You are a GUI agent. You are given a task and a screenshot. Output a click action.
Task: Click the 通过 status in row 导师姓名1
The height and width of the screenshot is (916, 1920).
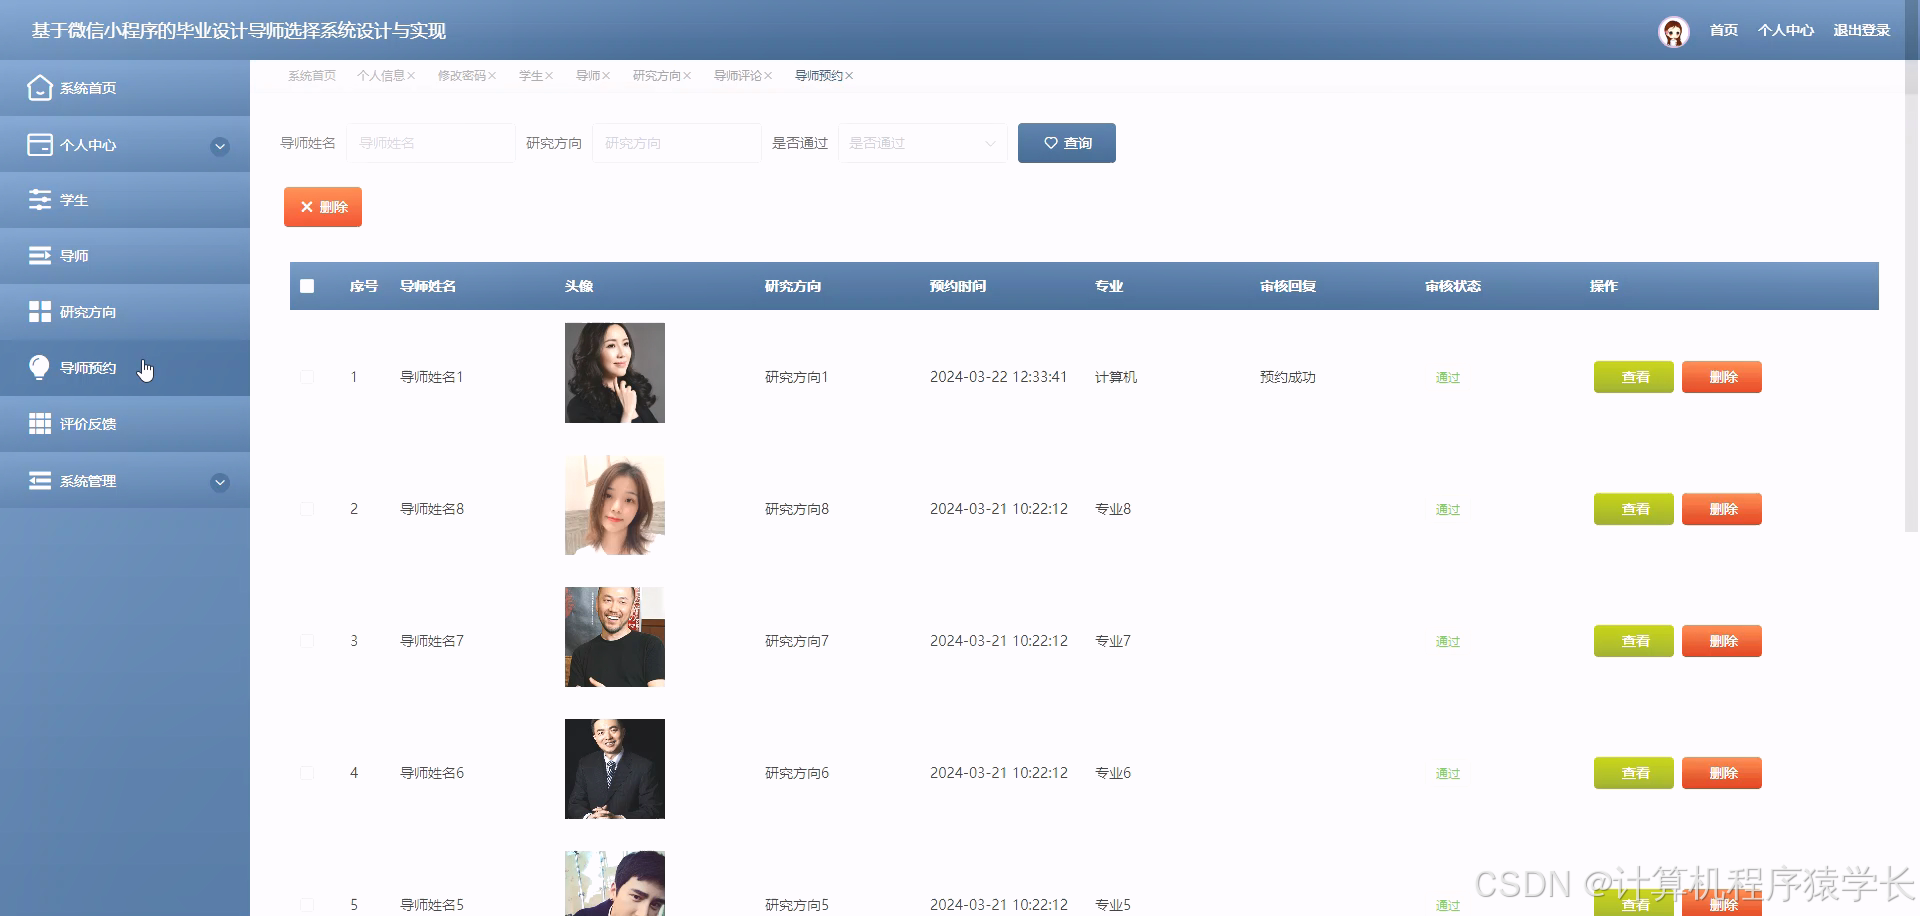point(1448,377)
